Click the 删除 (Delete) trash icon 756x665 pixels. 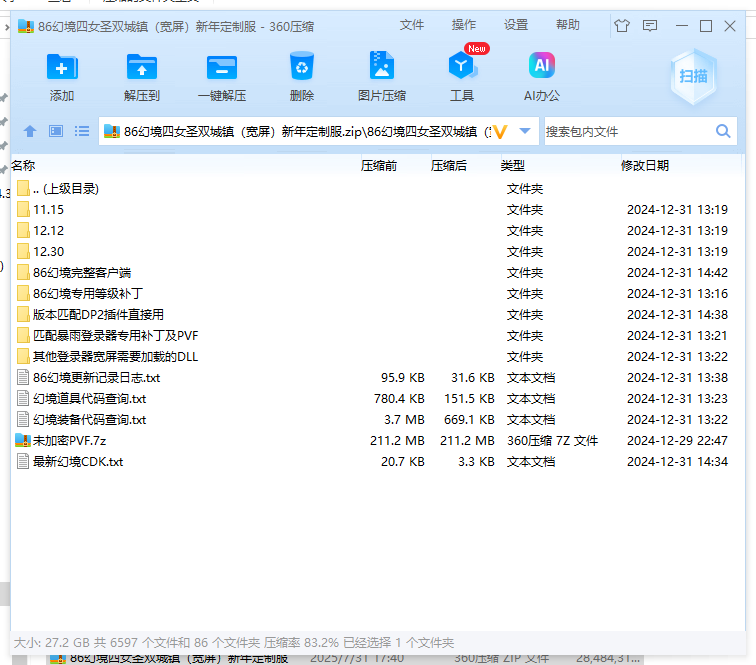[302, 66]
